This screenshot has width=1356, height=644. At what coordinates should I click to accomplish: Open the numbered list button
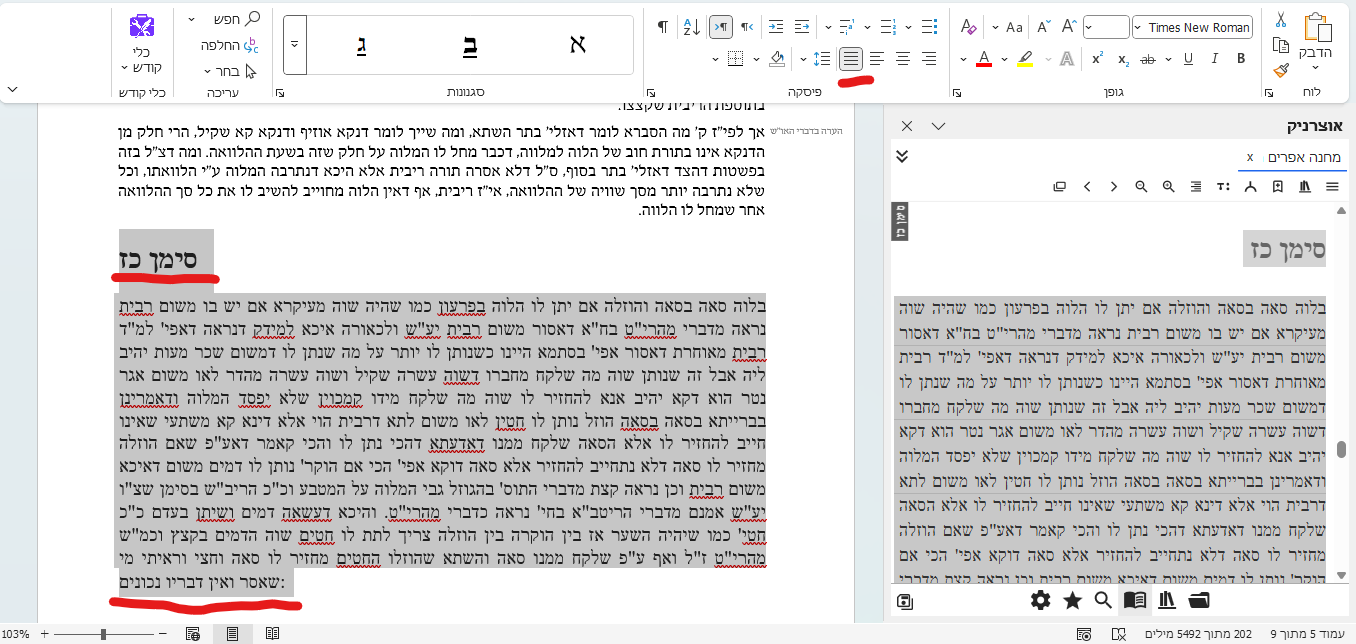click(887, 27)
